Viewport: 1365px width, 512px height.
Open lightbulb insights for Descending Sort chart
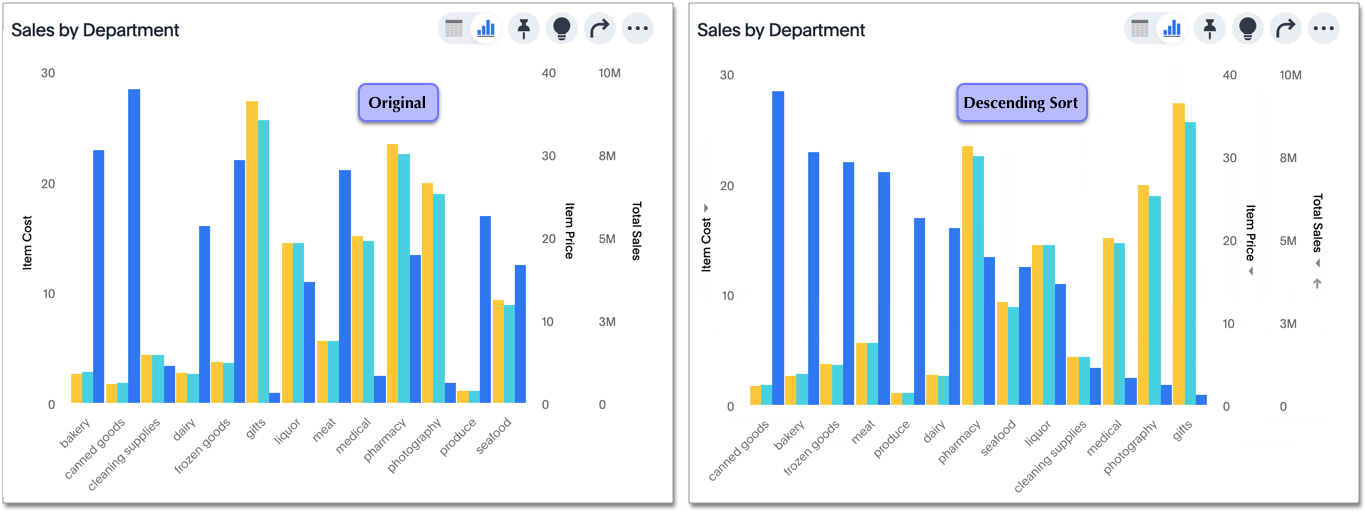click(x=1248, y=28)
